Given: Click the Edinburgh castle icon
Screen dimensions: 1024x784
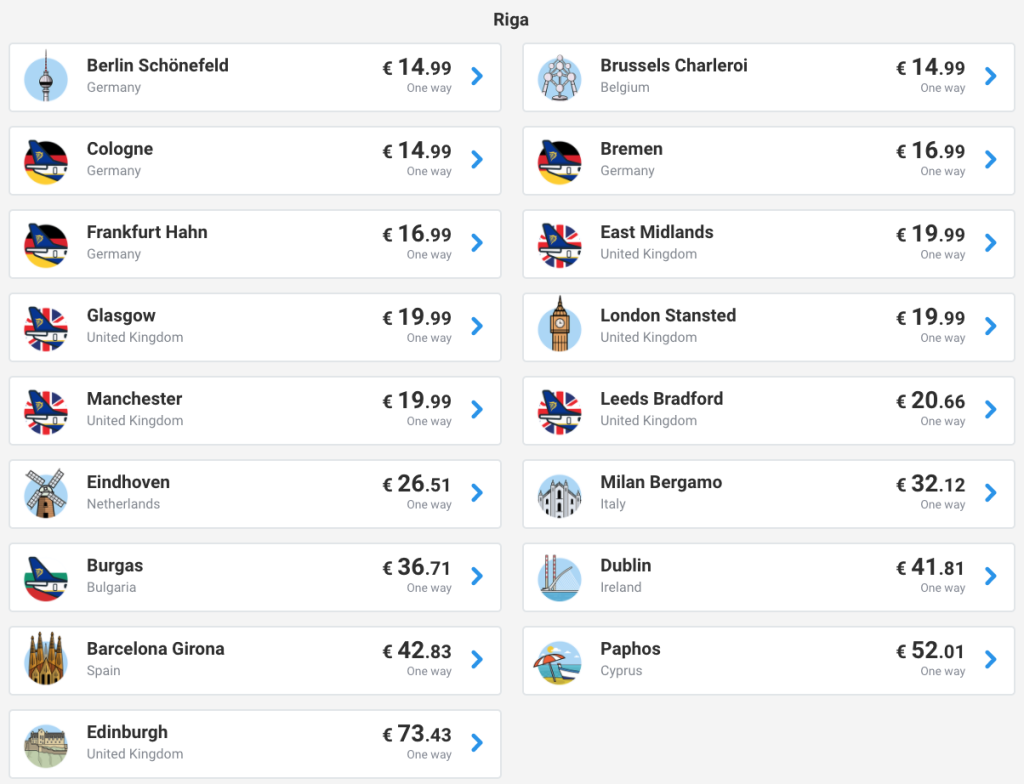Looking at the screenshot, I should 46,743.
